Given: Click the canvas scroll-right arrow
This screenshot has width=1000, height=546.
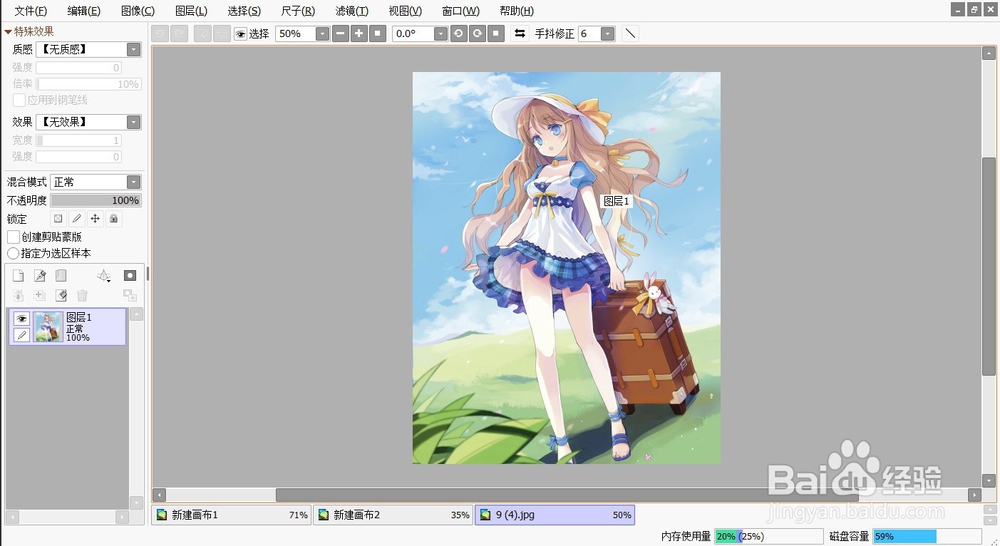Looking at the screenshot, I should tap(974, 495).
